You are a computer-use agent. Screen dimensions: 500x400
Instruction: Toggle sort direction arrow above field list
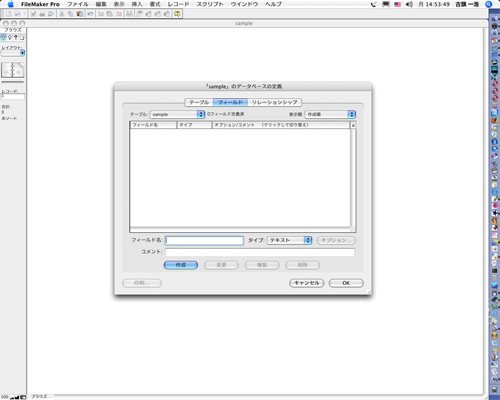pyautogui.click(x=353, y=125)
